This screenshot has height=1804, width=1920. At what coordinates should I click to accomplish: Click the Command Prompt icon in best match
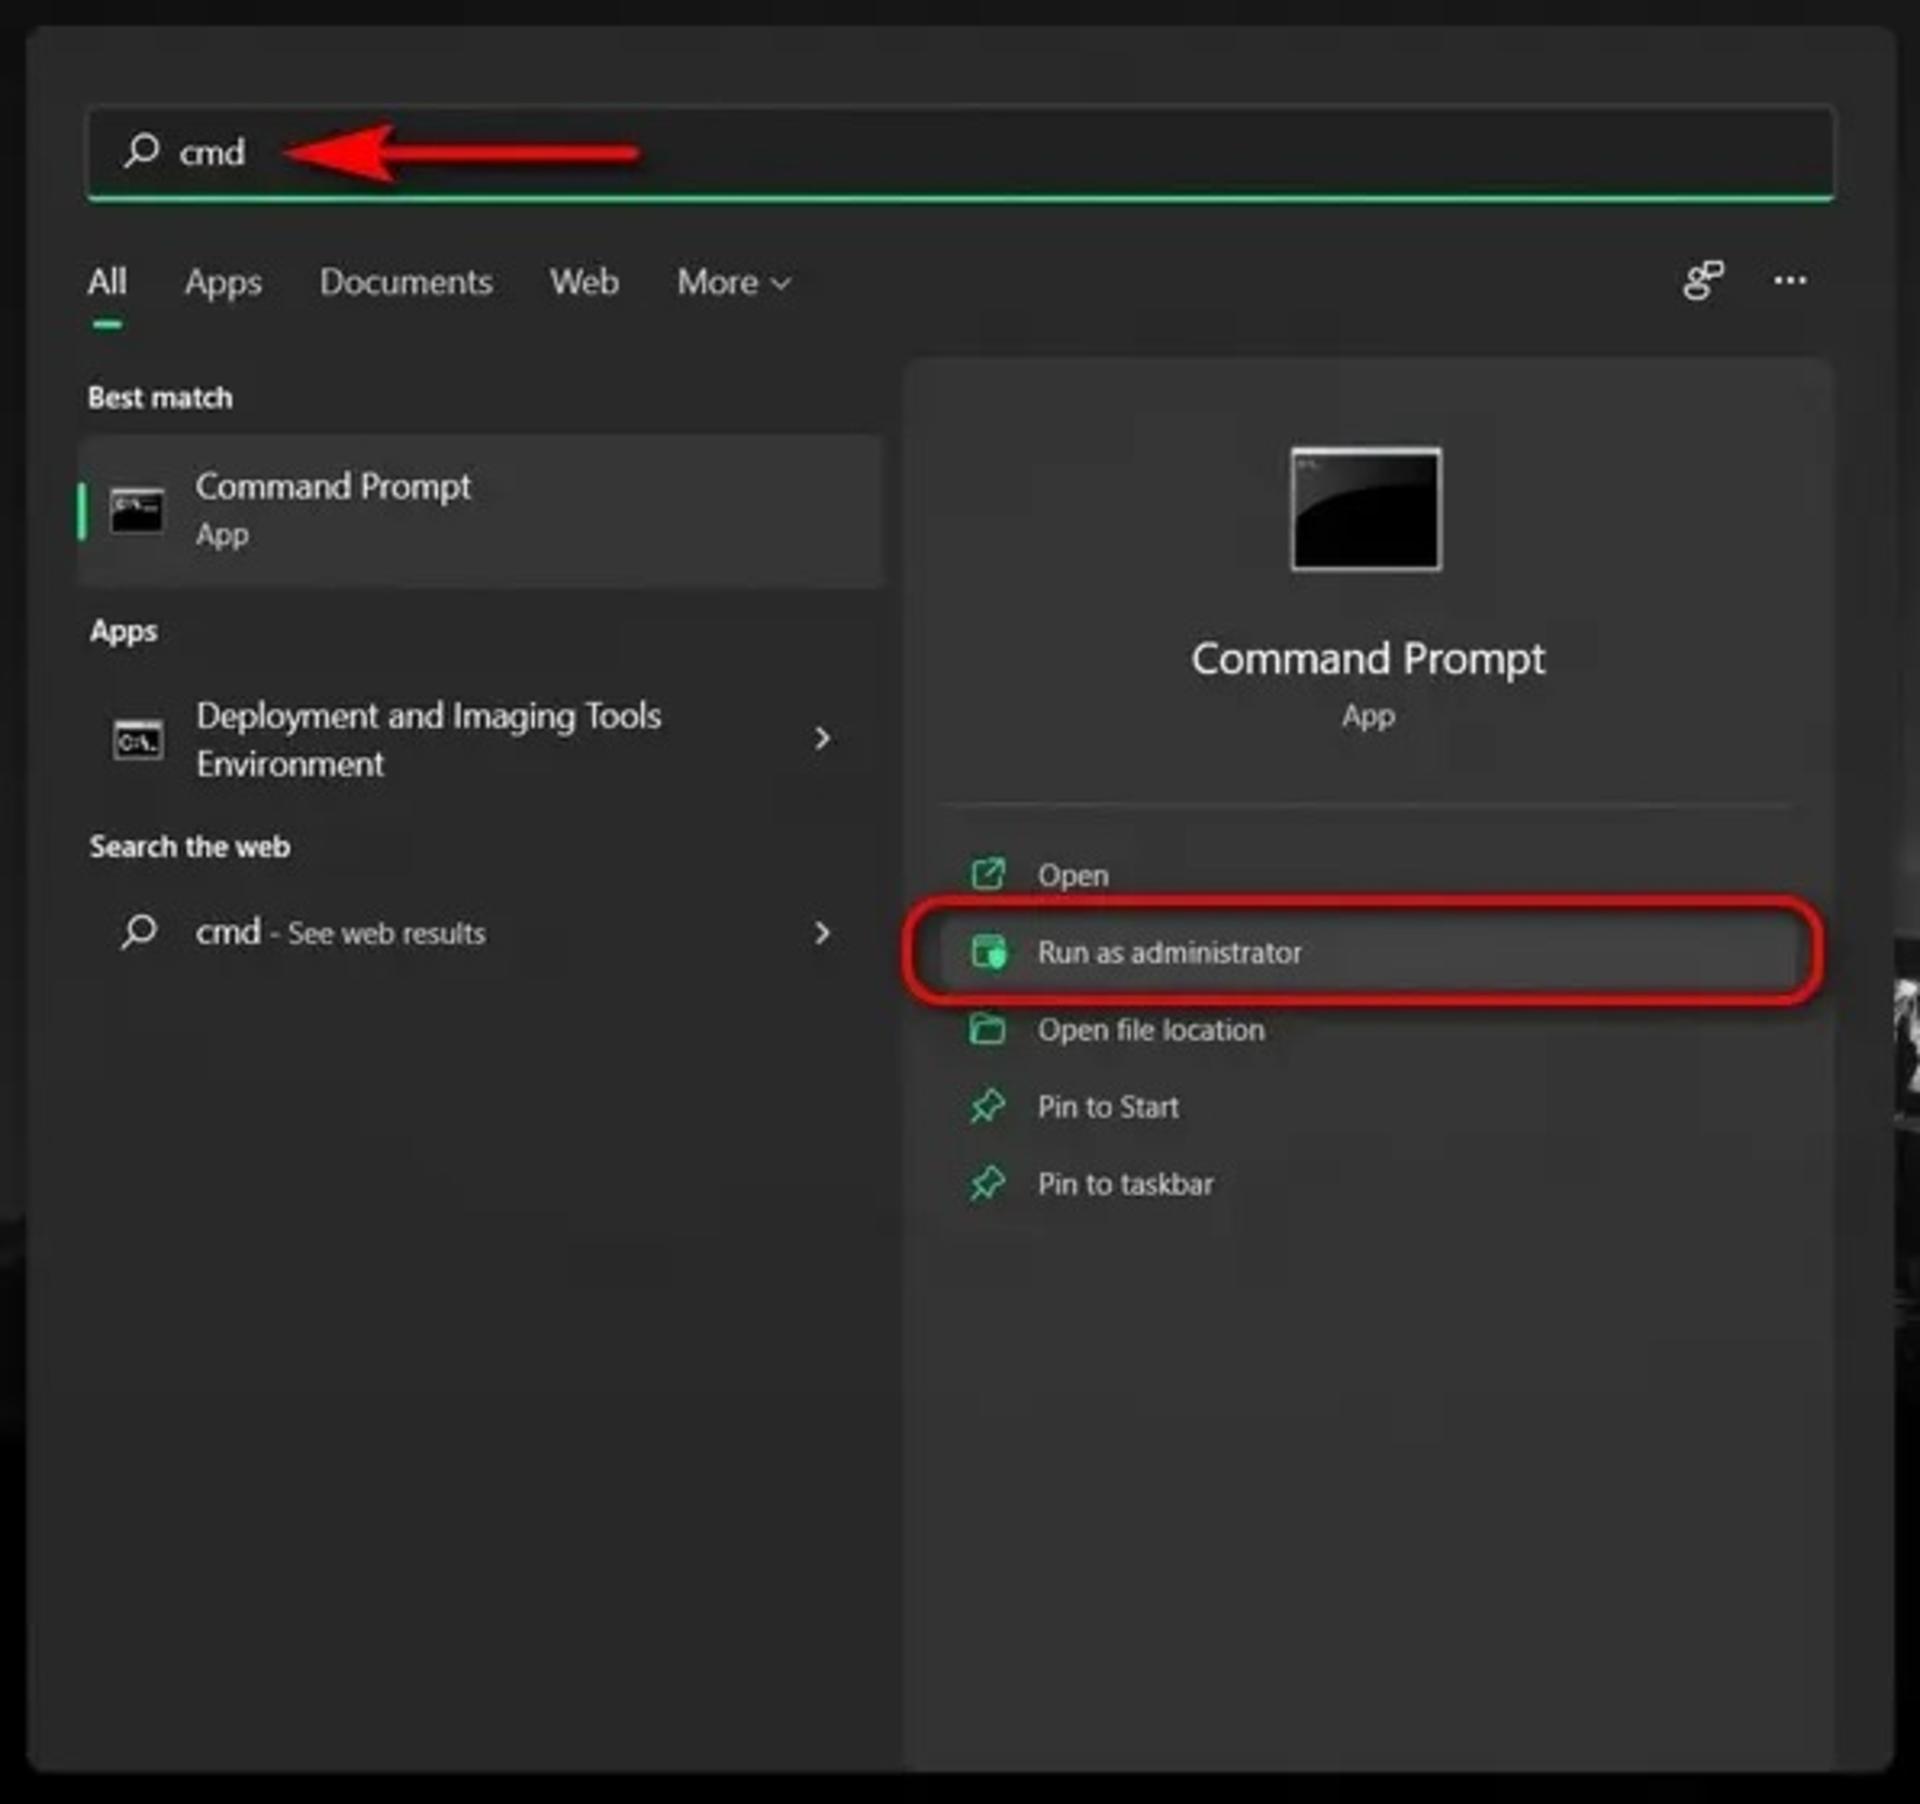click(137, 511)
